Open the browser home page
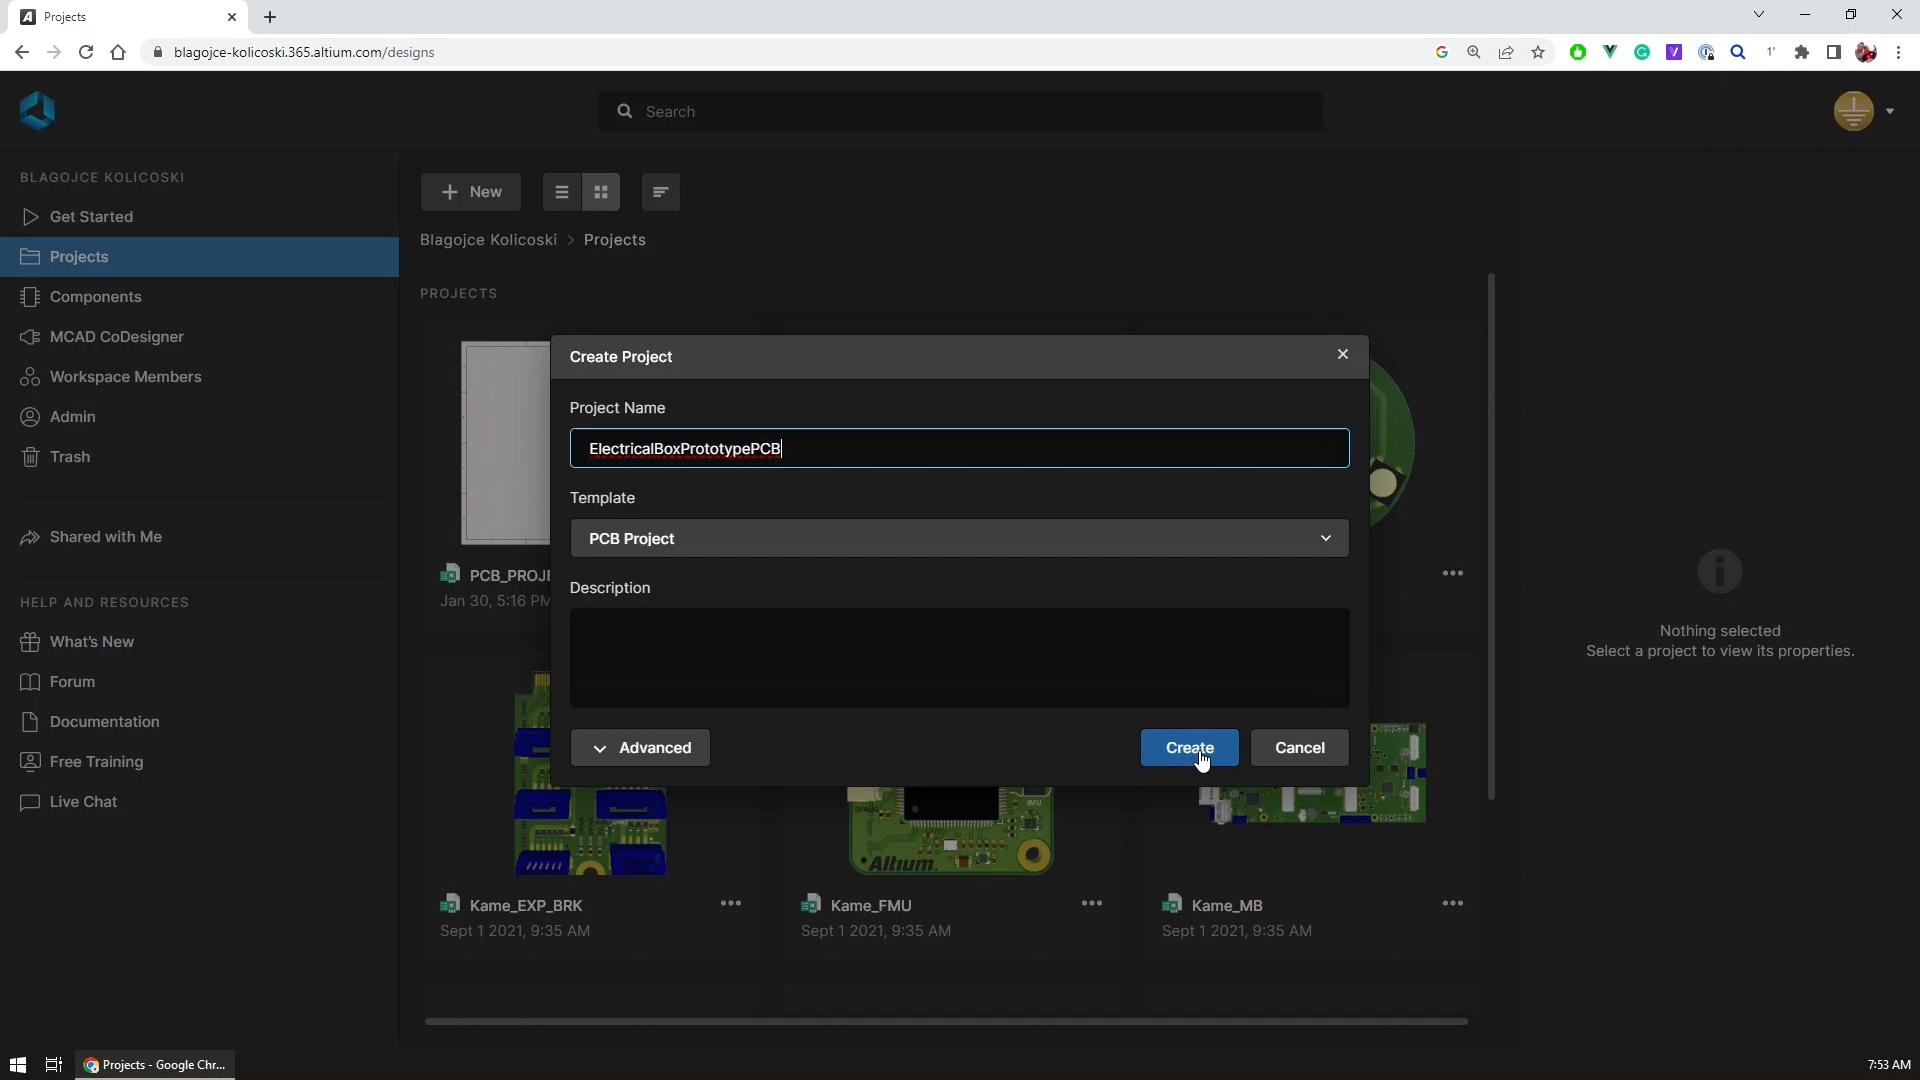 [x=118, y=52]
